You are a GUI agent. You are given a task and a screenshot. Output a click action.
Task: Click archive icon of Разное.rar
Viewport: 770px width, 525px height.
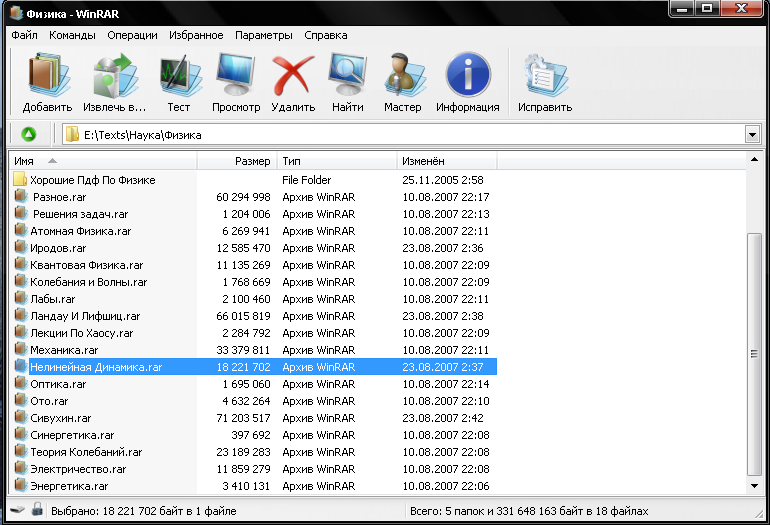21,196
